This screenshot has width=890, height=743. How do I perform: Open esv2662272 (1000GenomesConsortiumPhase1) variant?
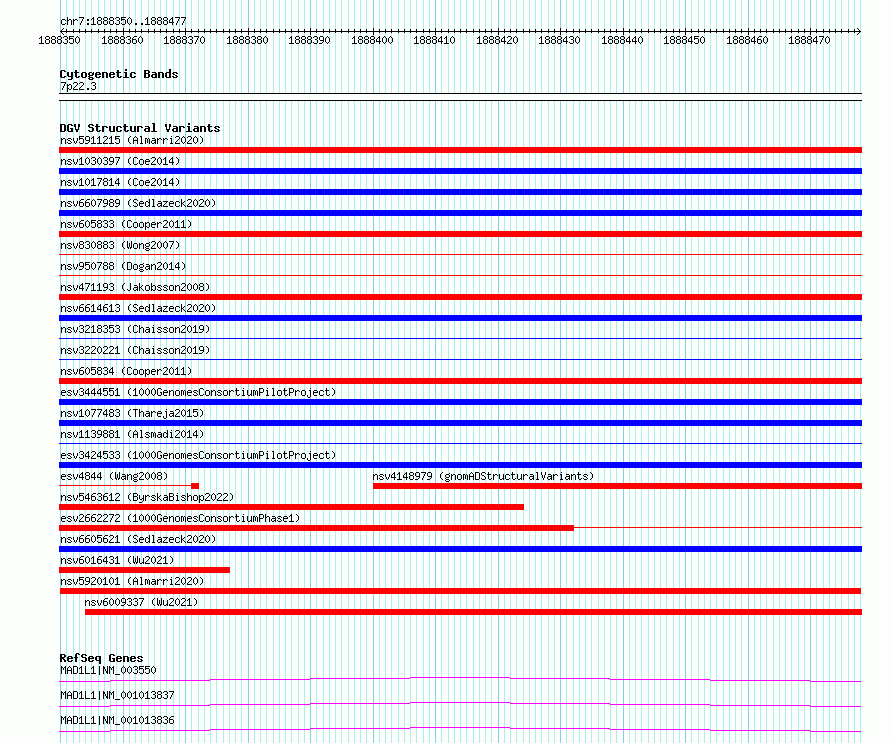click(180, 518)
